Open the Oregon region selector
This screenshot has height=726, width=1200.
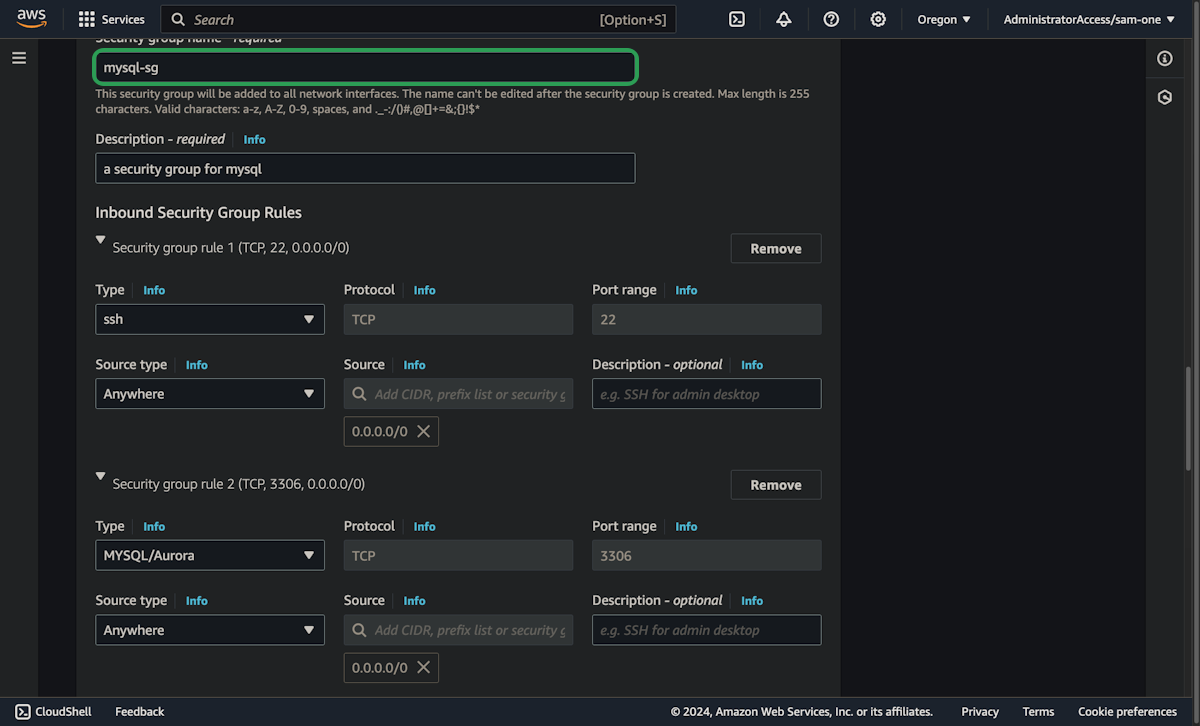pyautogui.click(x=944, y=19)
